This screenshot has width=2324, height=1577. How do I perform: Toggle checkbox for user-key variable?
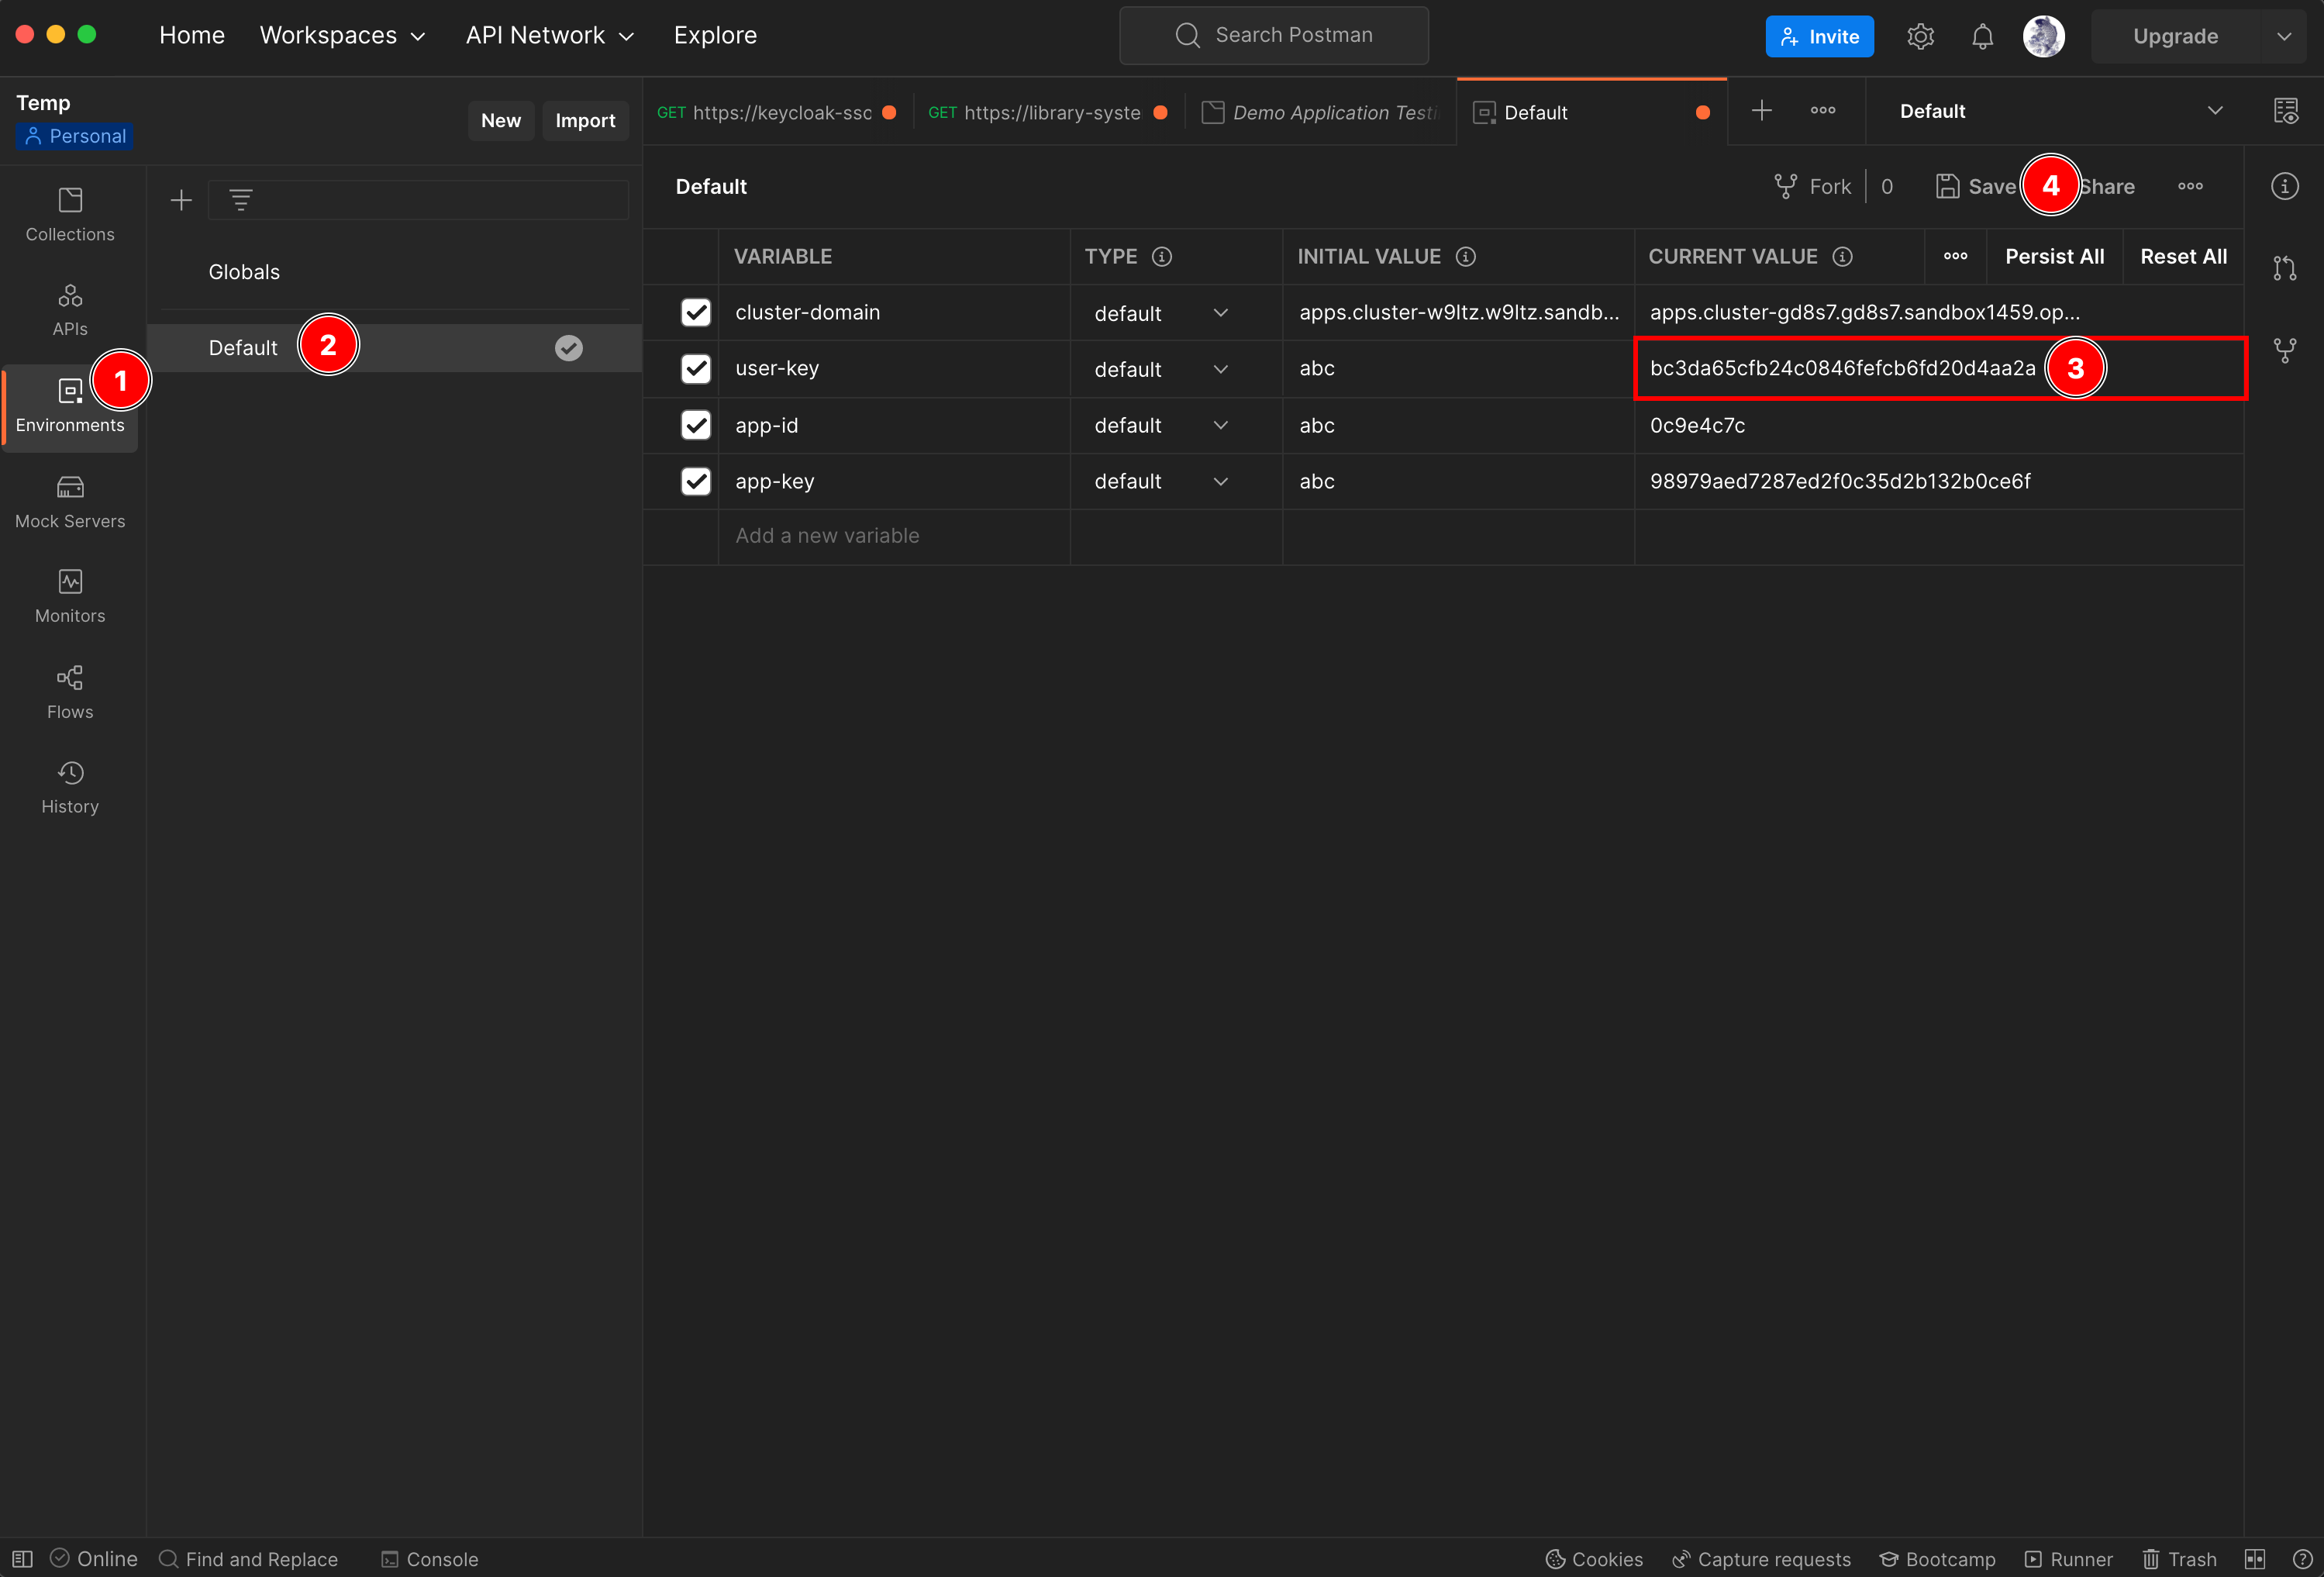pos(697,368)
